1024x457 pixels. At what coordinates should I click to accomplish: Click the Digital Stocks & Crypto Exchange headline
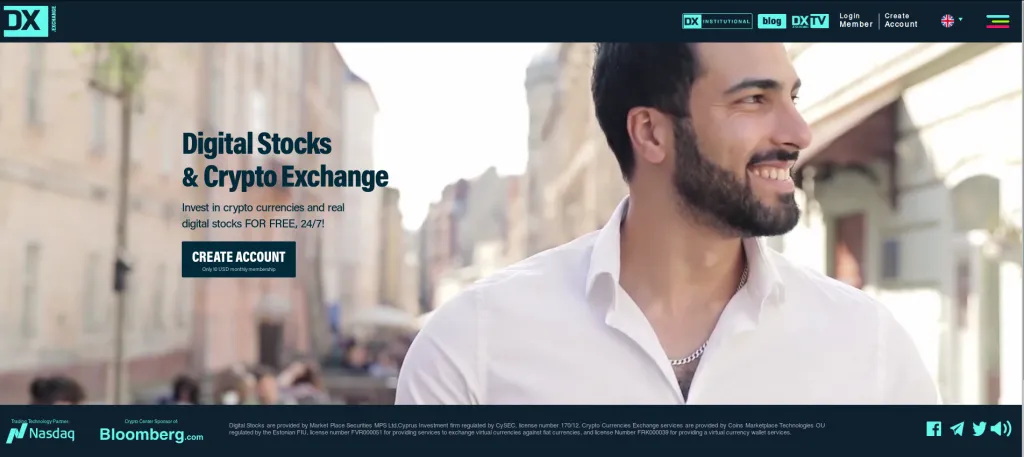pos(285,161)
